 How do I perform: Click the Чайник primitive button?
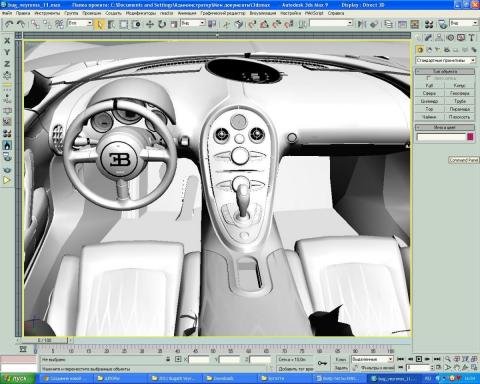(429, 117)
